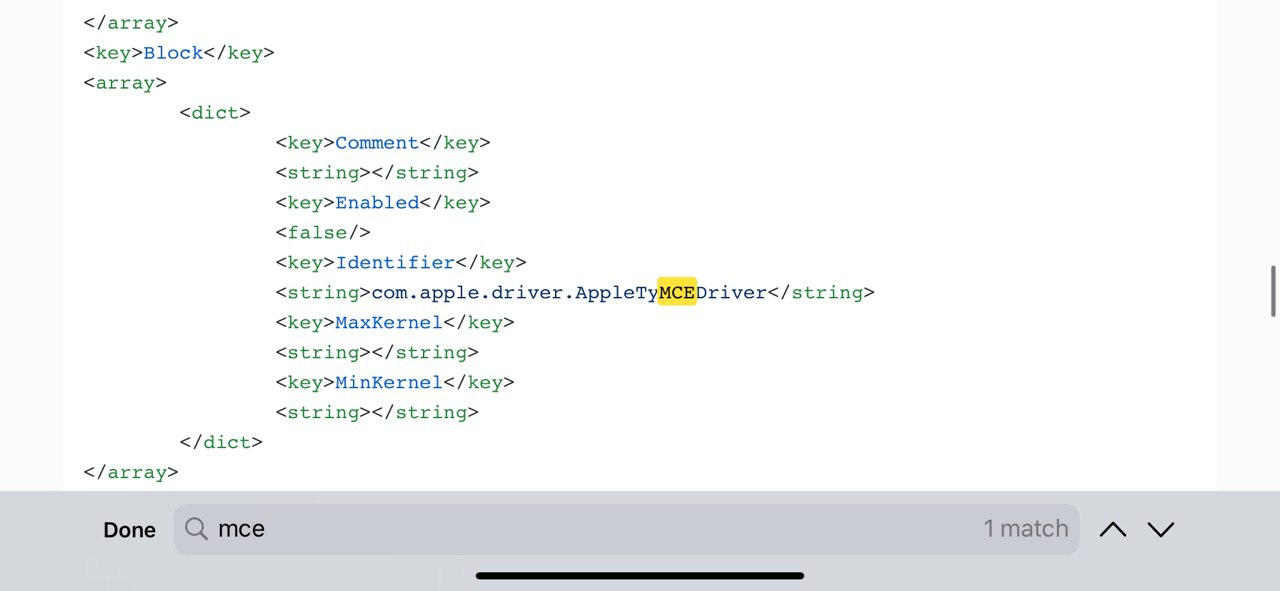Tap the "MaxKernel" key line

(395, 323)
